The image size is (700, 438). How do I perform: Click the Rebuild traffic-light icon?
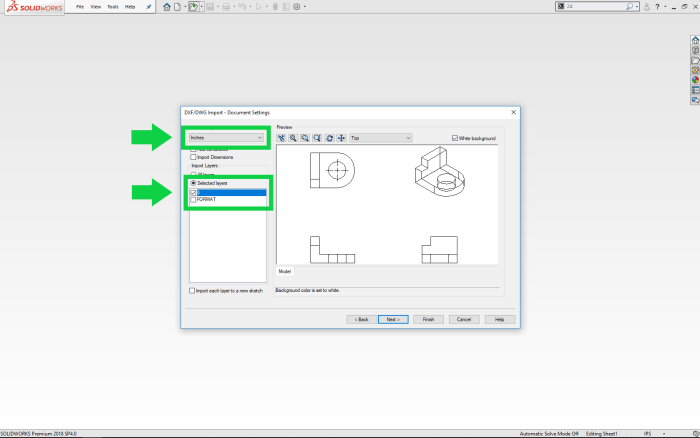275,7
